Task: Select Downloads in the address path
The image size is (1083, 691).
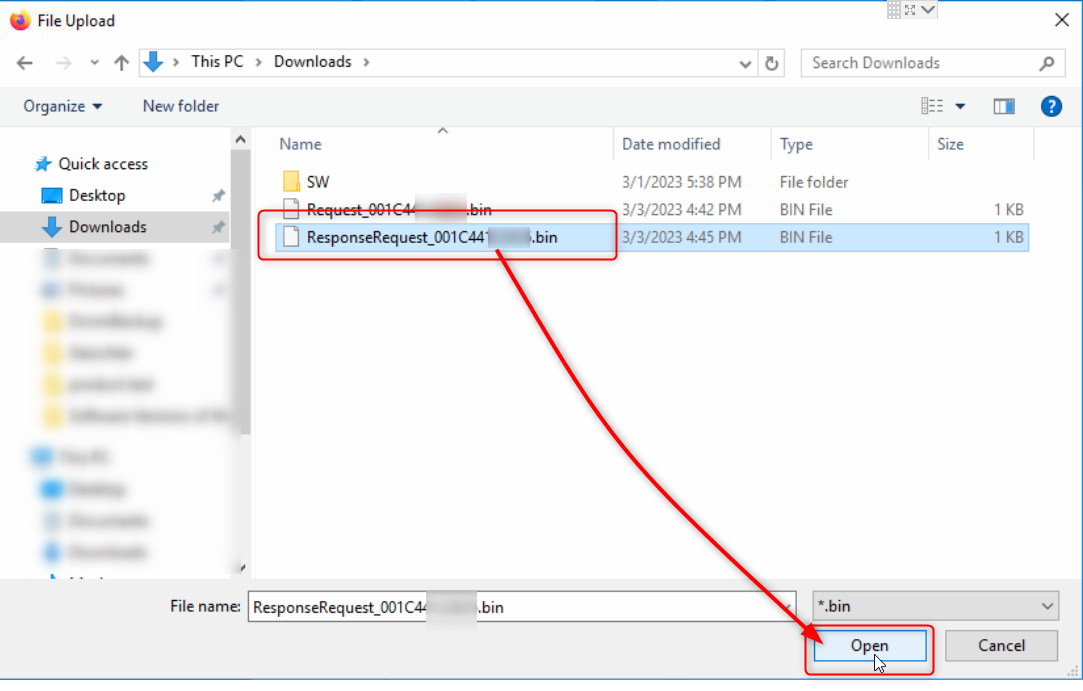Action: point(313,61)
